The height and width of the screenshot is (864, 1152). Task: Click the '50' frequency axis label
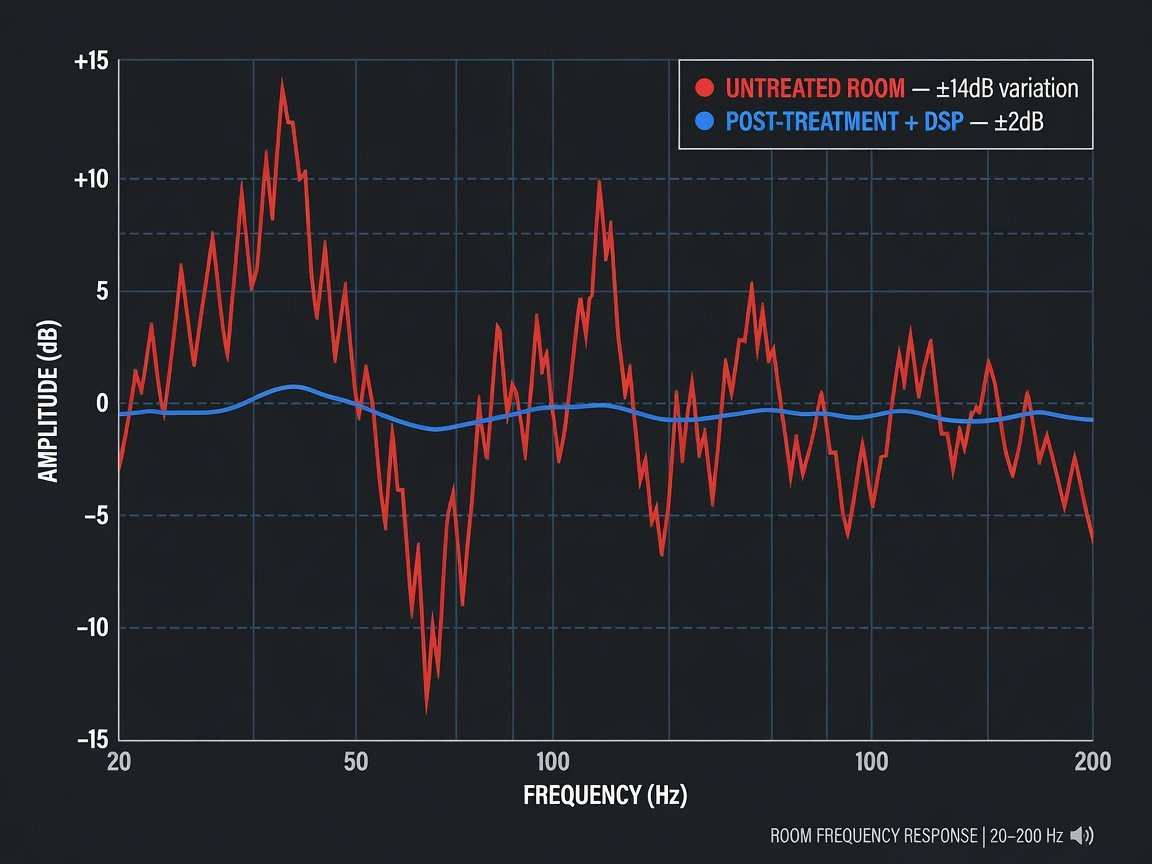(x=356, y=762)
